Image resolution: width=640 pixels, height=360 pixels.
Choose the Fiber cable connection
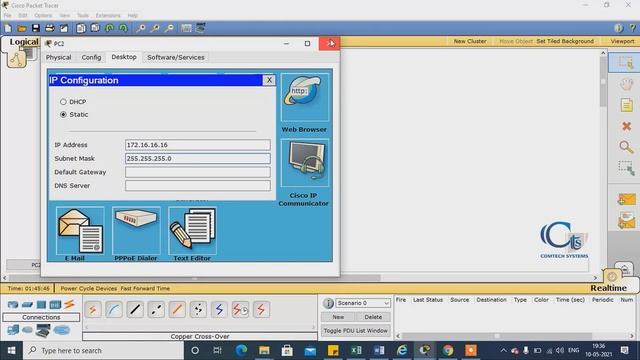click(x=177, y=310)
